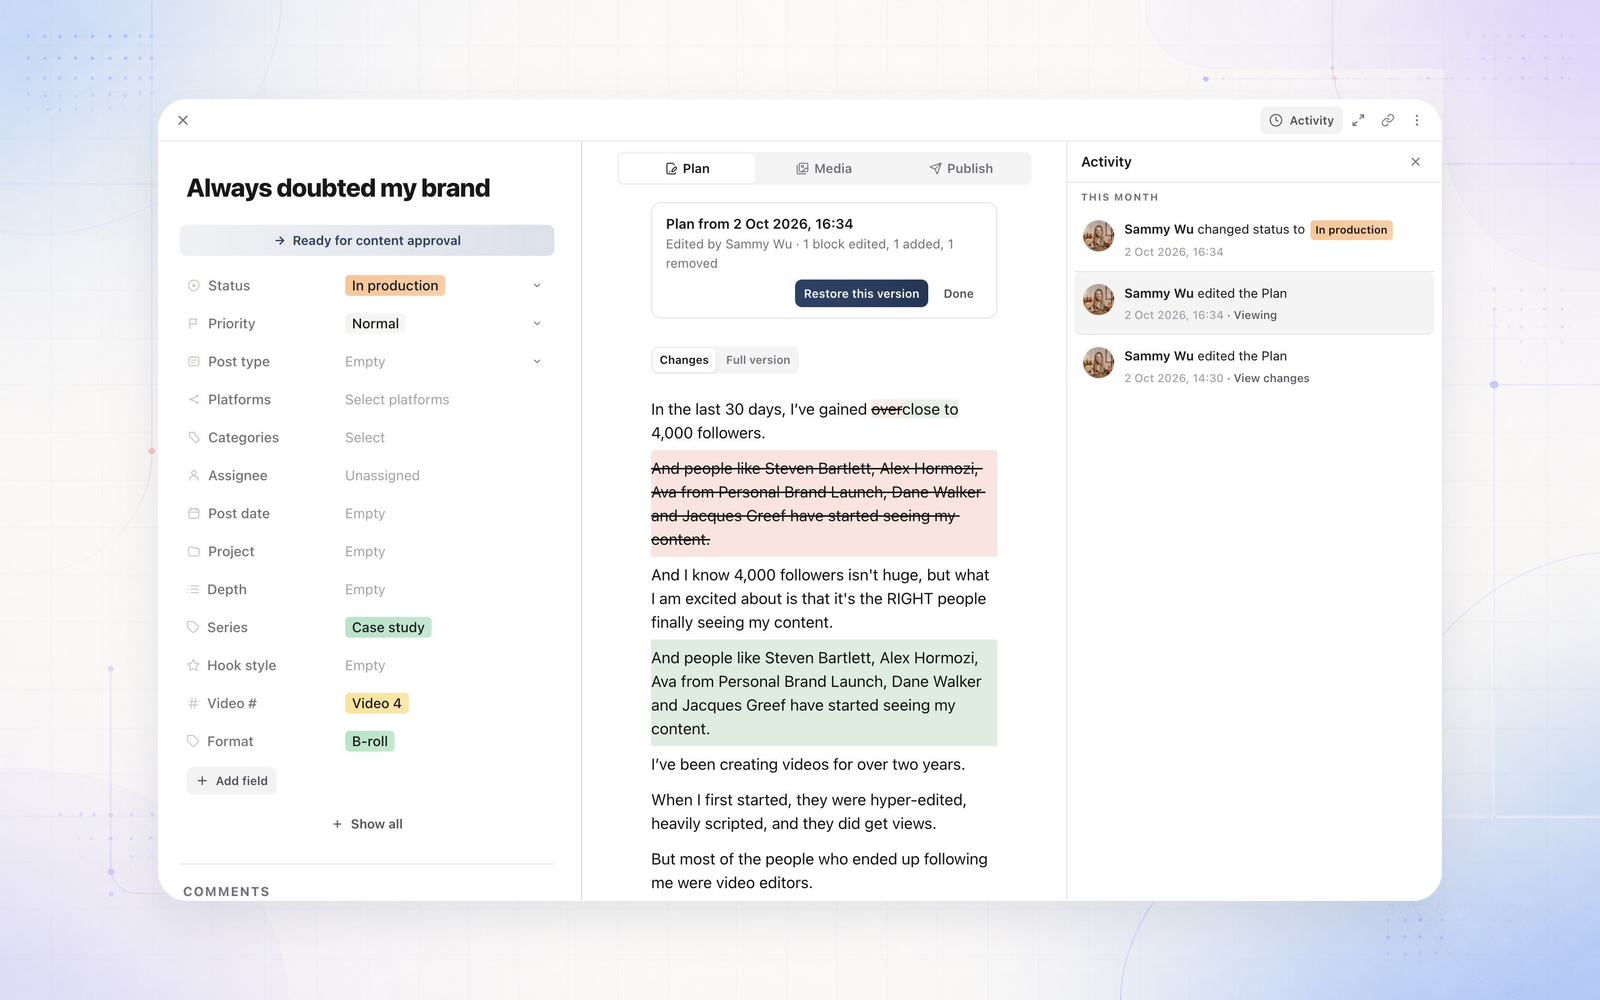The image size is (1600, 1000).
Task: Open the Categories Select field
Action: 365,438
